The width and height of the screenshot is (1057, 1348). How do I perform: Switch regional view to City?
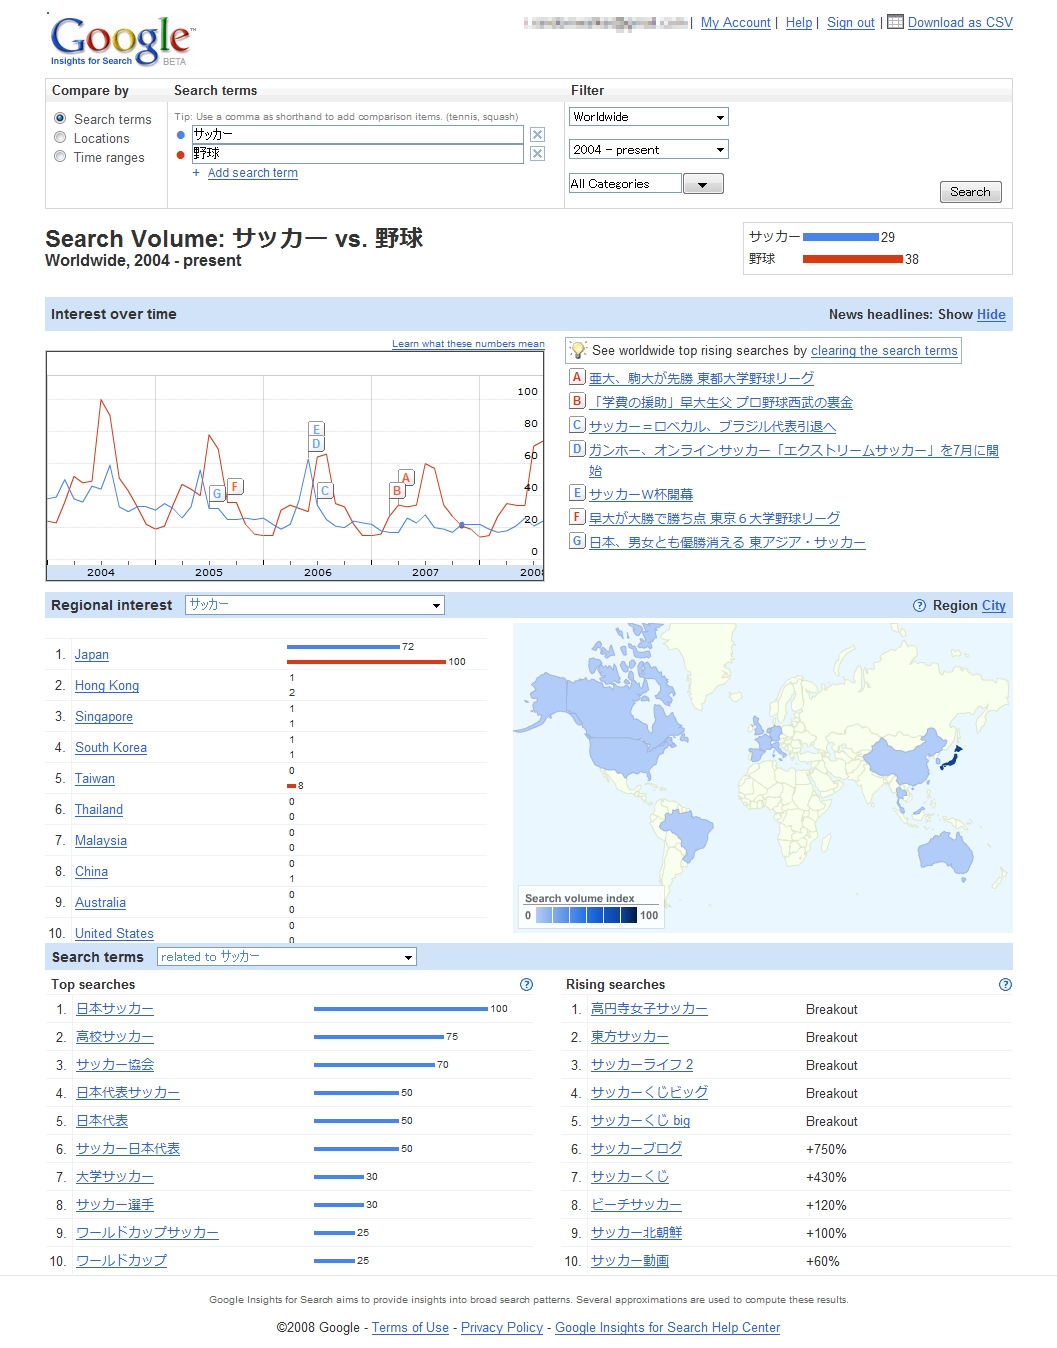[x=994, y=605]
